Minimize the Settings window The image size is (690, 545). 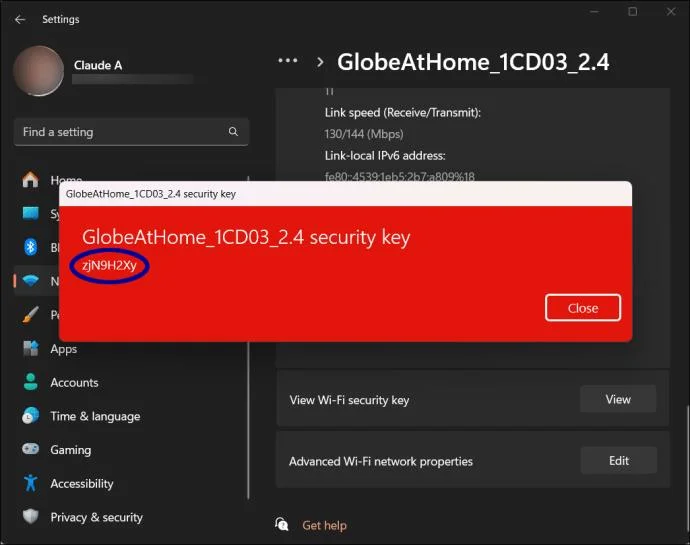tap(595, 12)
